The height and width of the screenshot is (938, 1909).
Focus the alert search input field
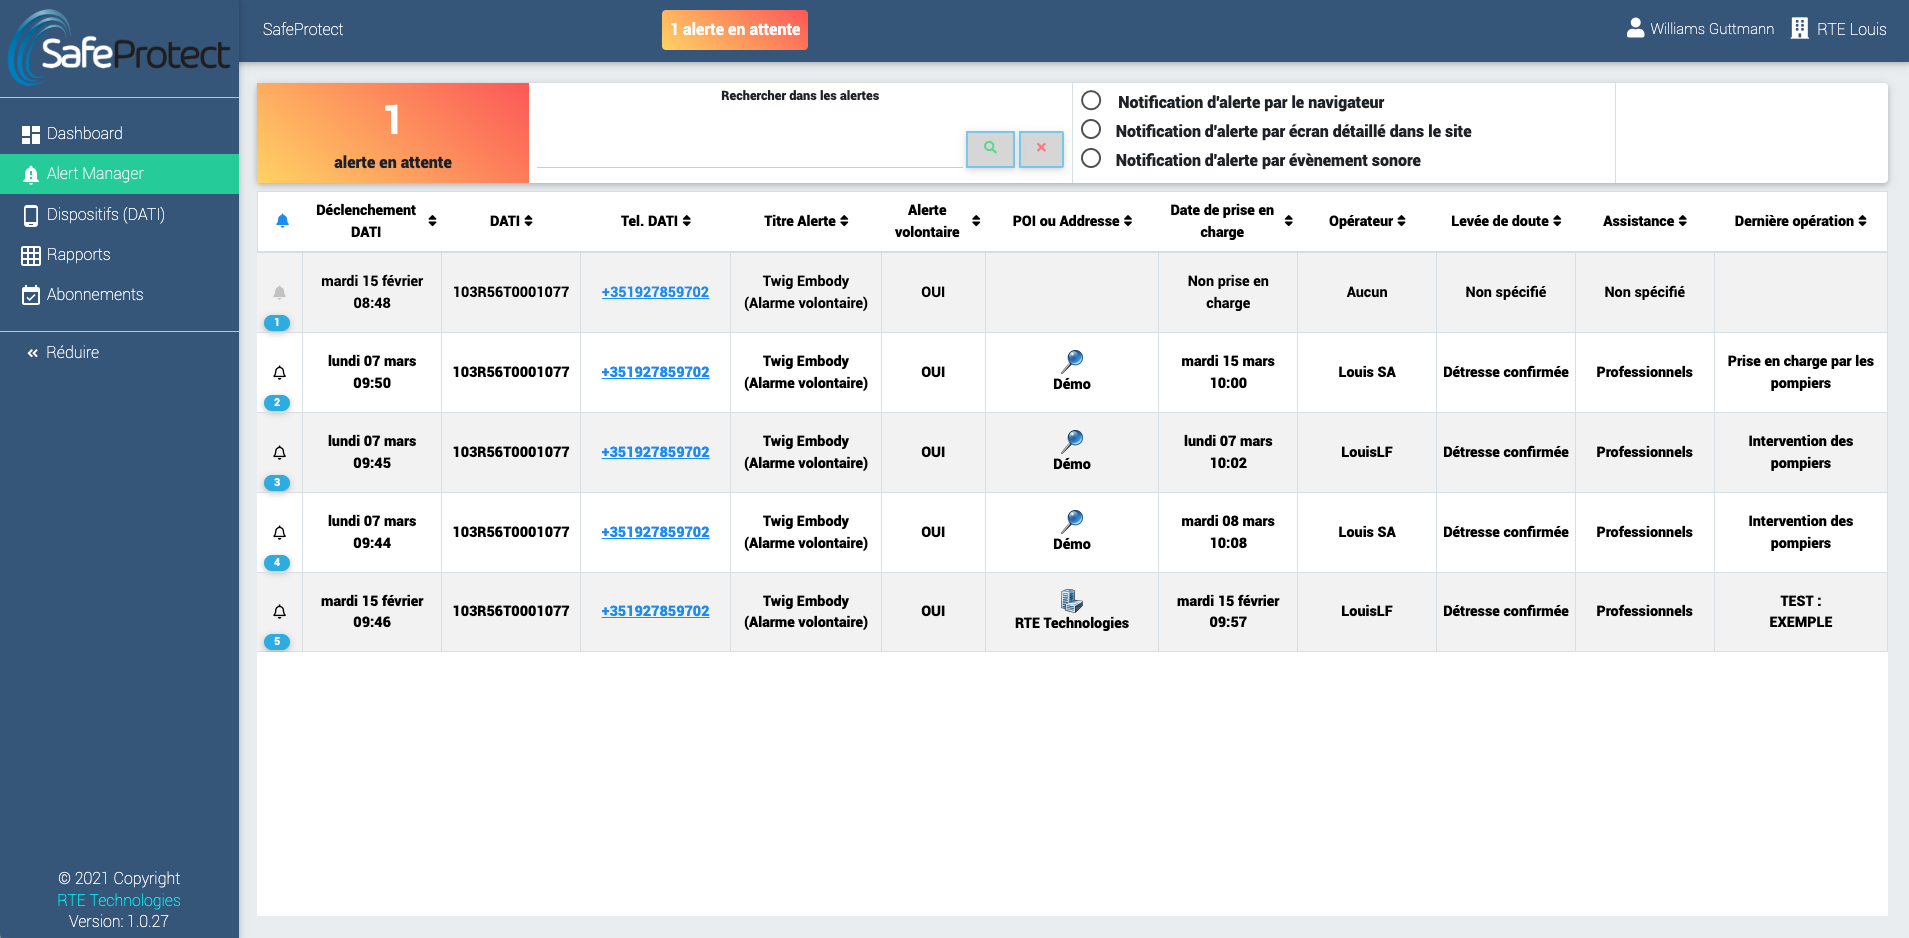tap(749, 150)
